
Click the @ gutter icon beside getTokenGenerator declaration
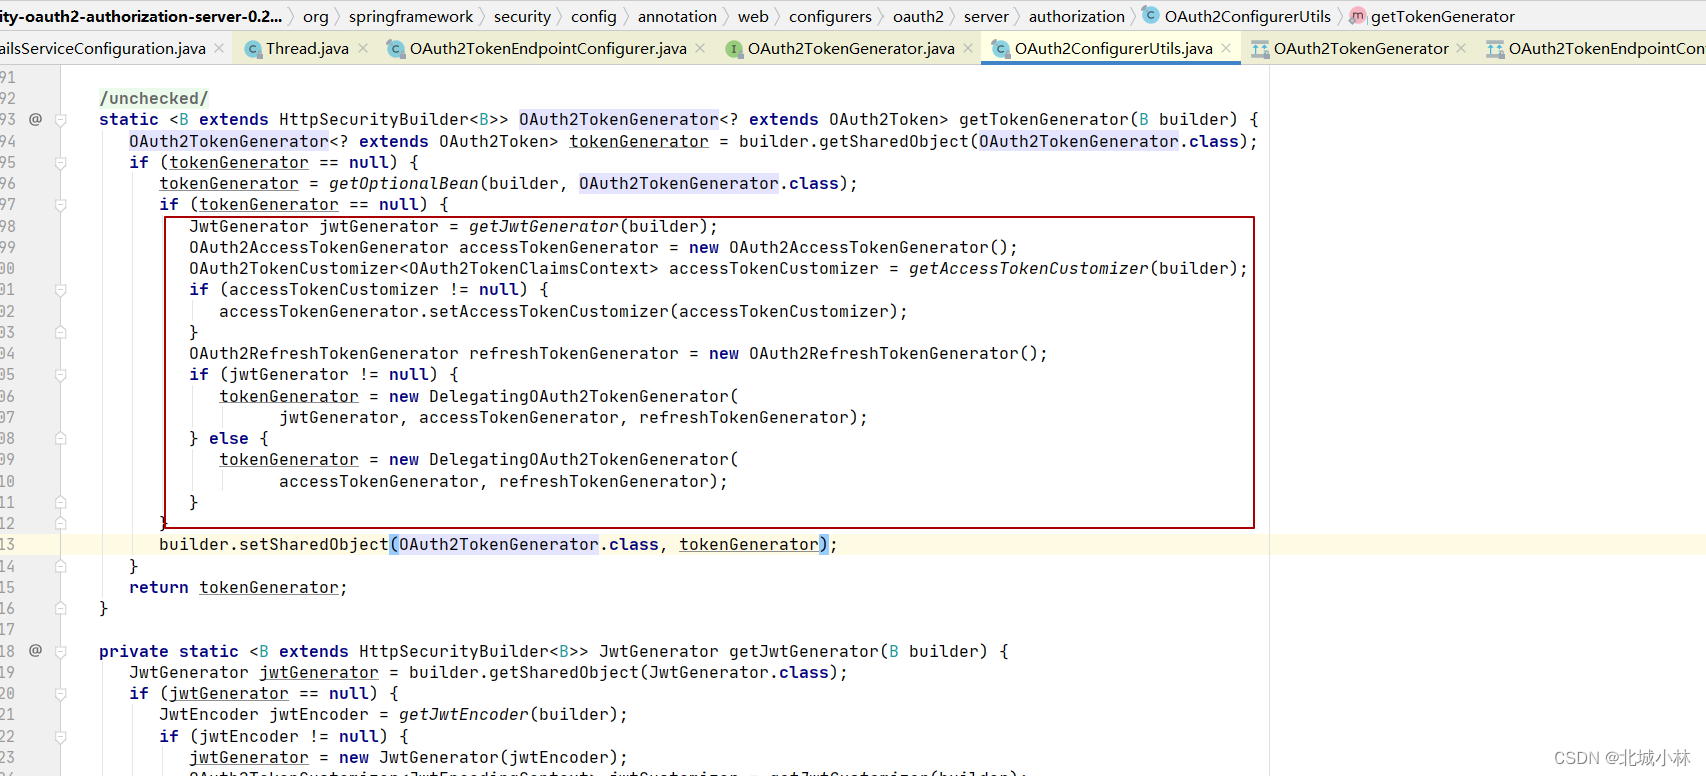(35, 119)
